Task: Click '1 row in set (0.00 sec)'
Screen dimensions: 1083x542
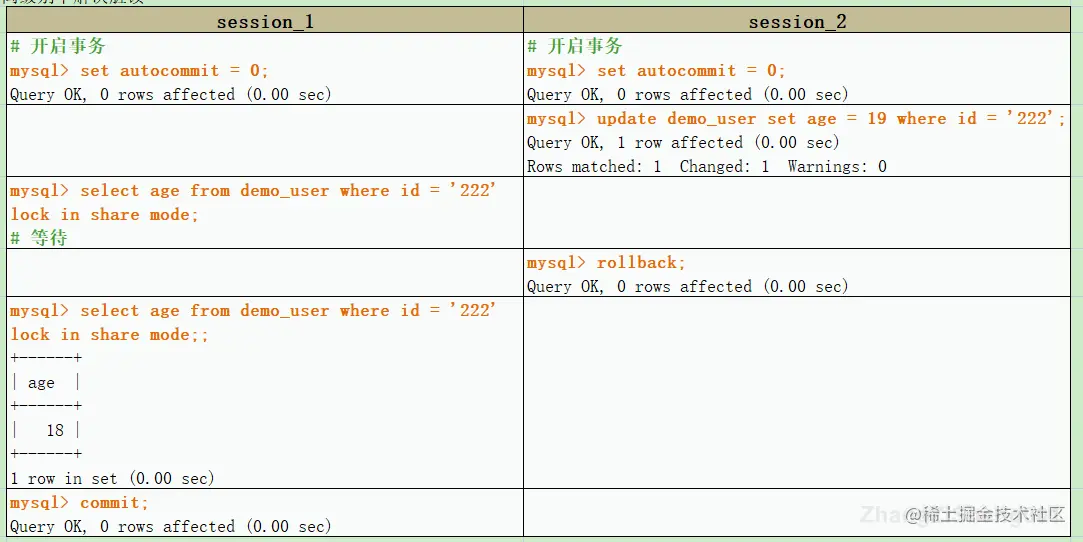Action: click(x=112, y=478)
